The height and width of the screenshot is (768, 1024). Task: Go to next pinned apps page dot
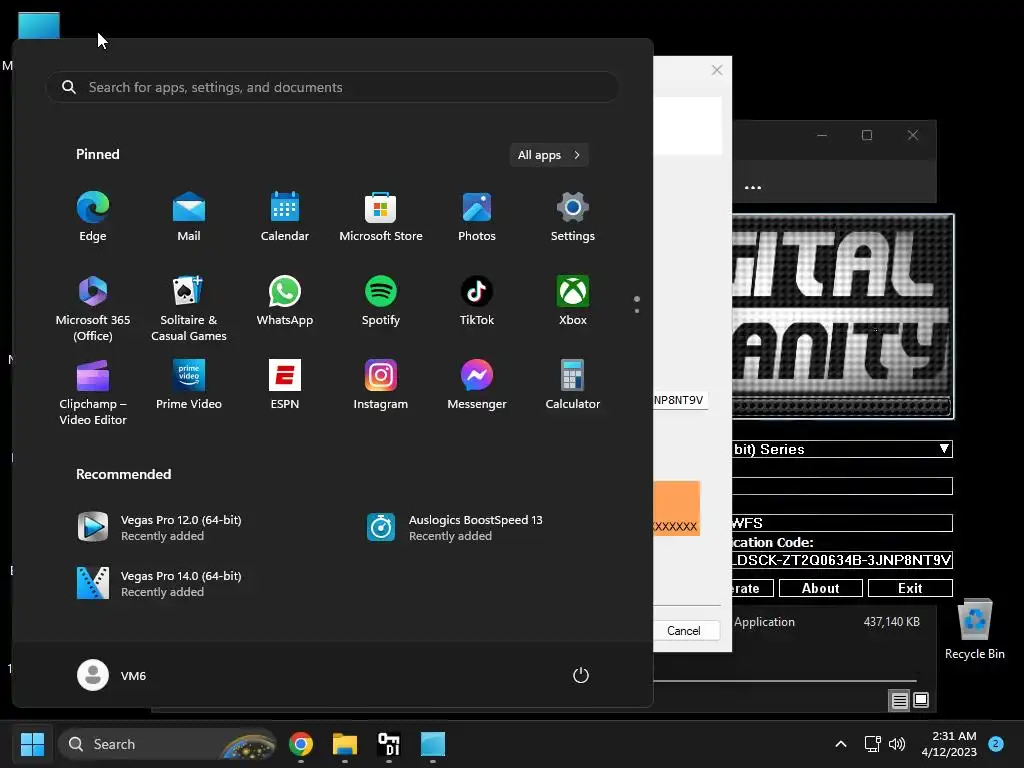[x=637, y=311]
